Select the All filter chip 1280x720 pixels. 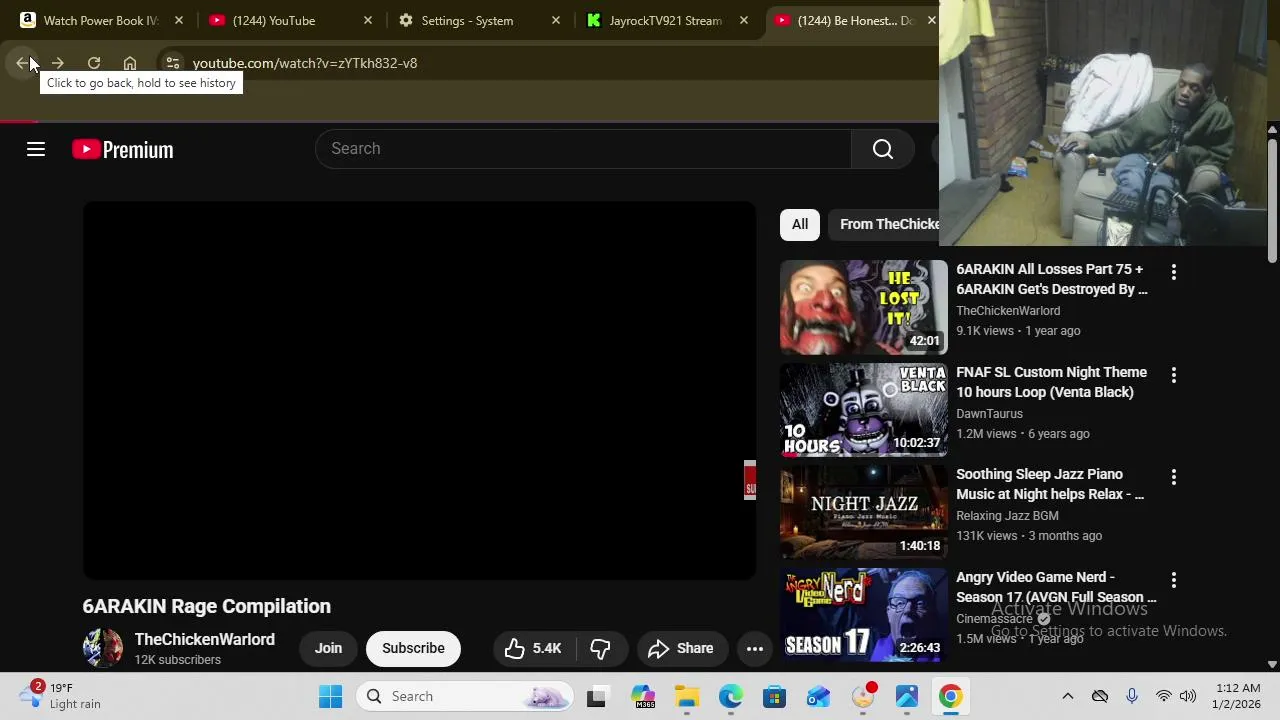pos(800,224)
